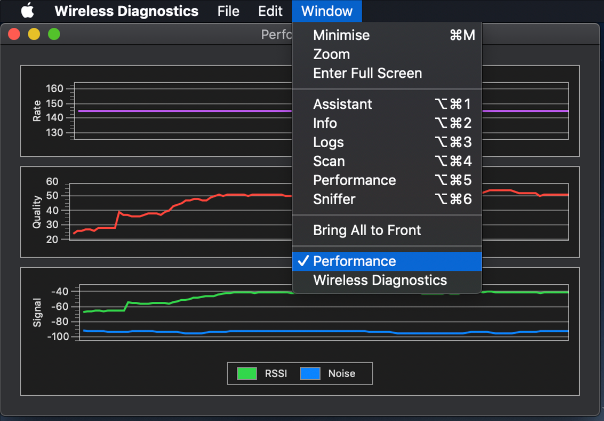Minimise the window with the yellow button
The width and height of the screenshot is (604, 421).
pos(34,34)
